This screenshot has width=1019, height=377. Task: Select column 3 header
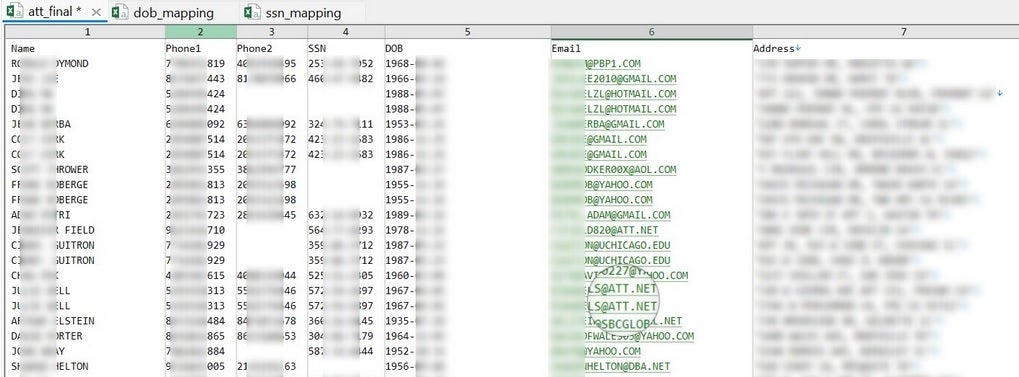click(x=272, y=31)
